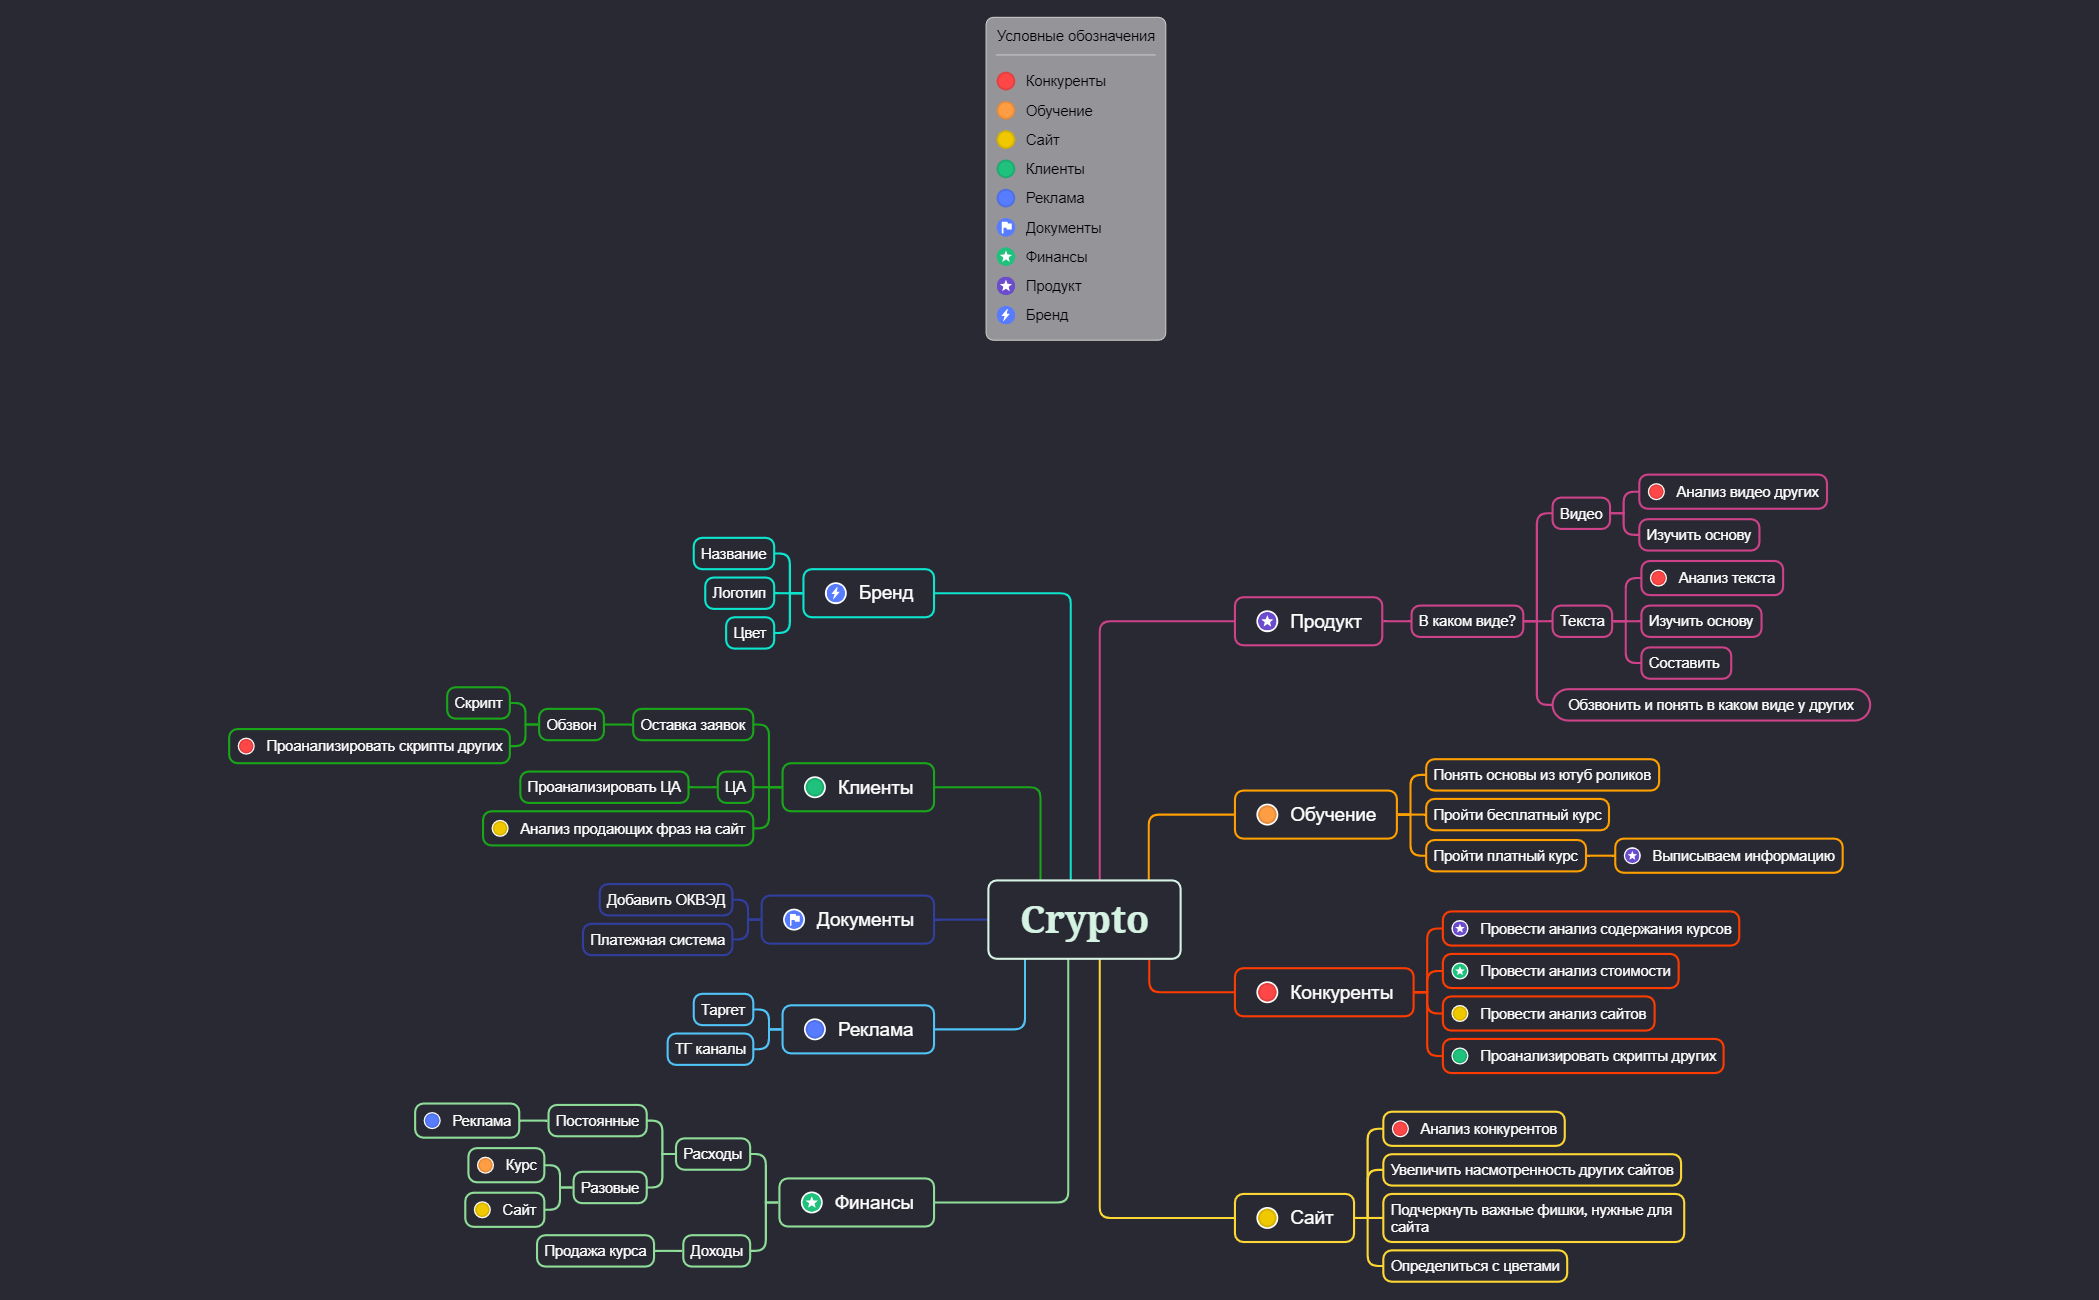Screen dimensions: 2099x1300
Task: Click the star icon on the Продукт node
Action: tap(1267, 621)
